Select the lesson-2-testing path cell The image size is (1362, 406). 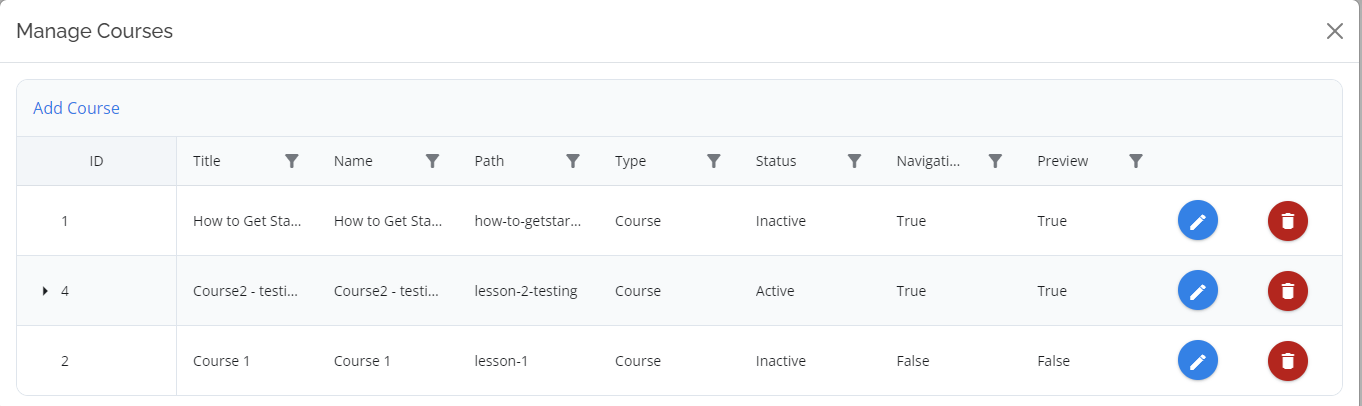536,291
